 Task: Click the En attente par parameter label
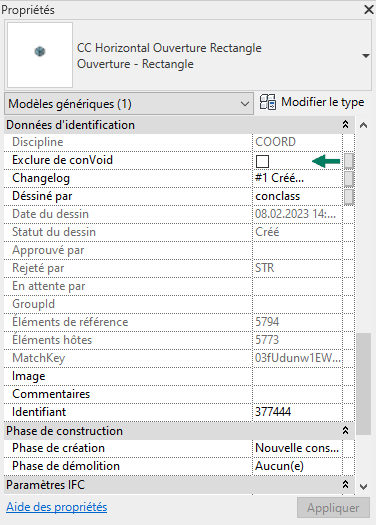(49, 286)
